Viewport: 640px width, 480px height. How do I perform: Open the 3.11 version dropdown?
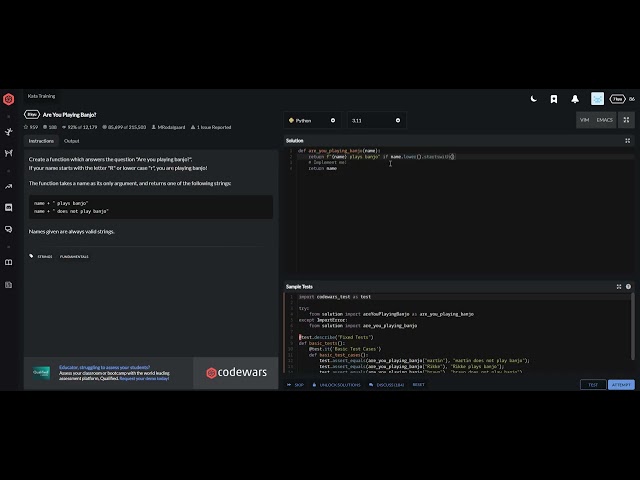click(x=377, y=120)
